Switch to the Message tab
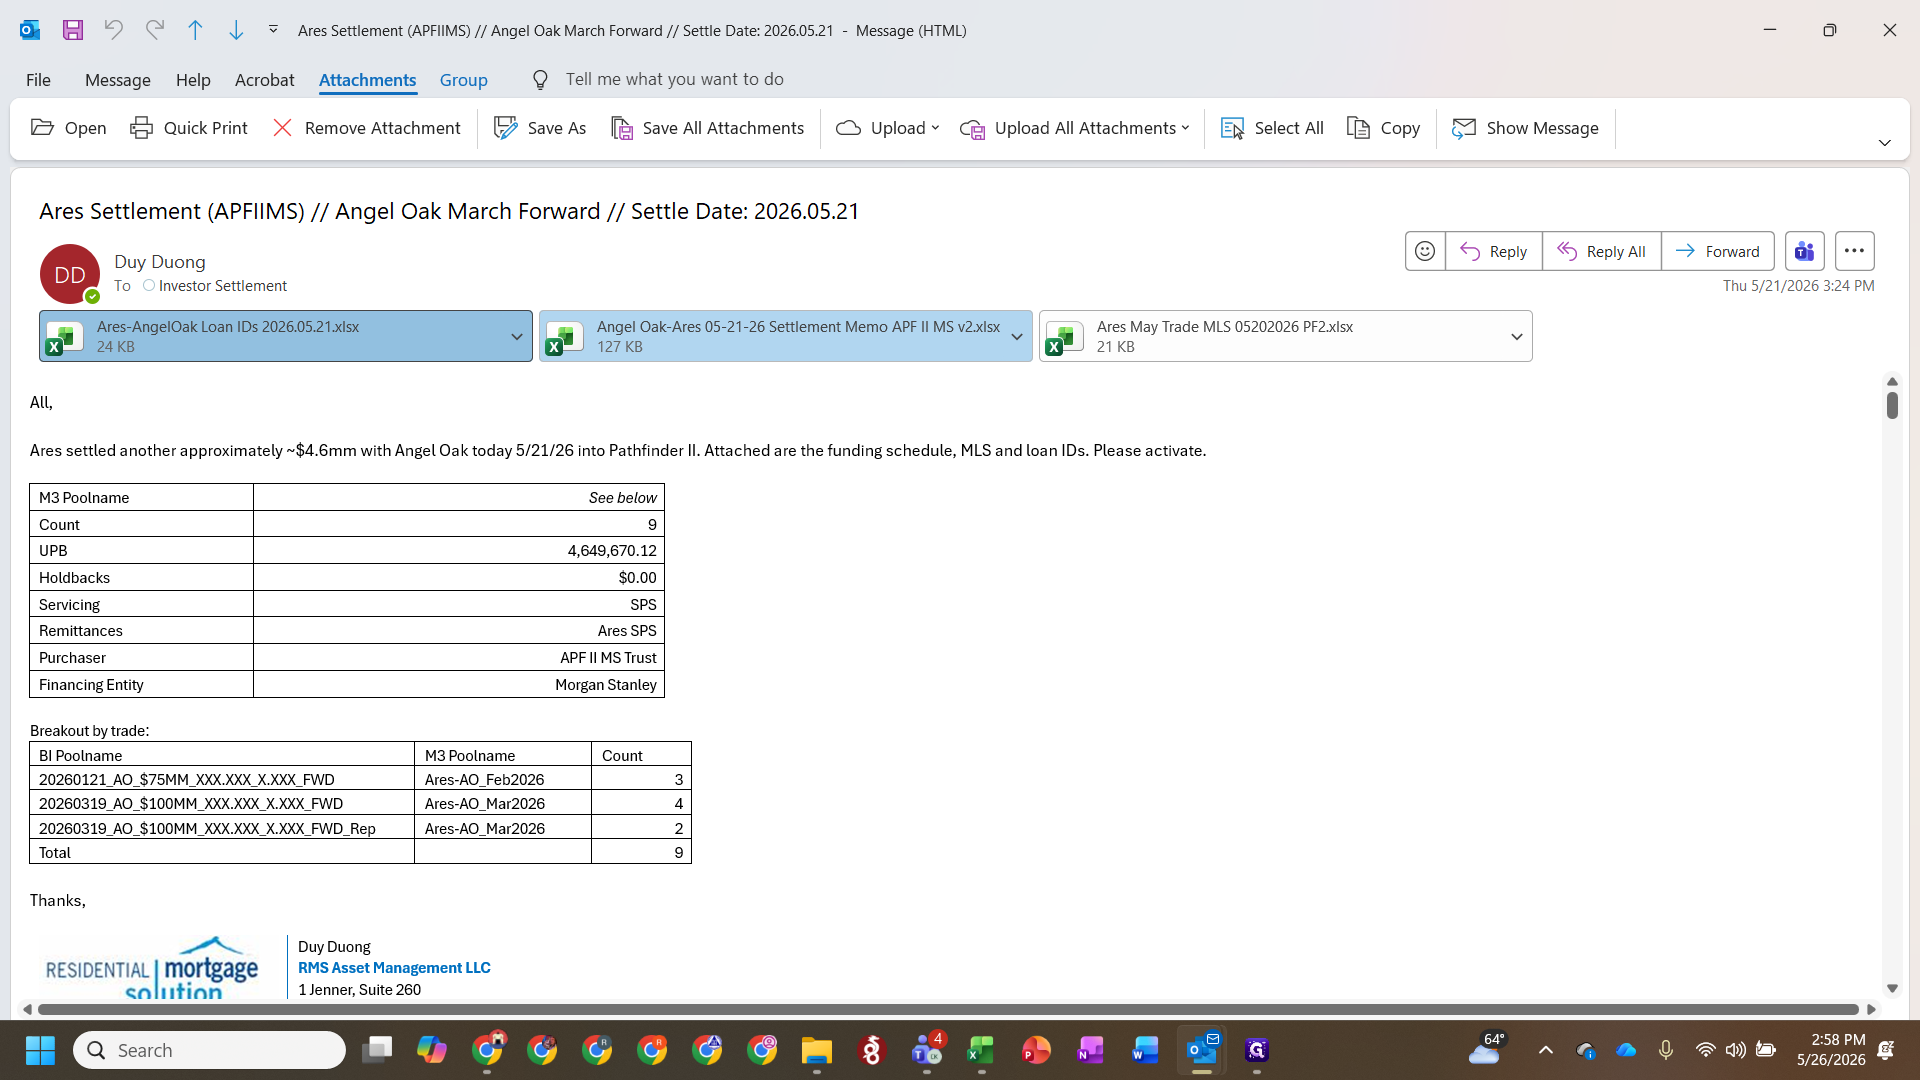Screen dimensions: 1920x1080 pyautogui.click(x=118, y=80)
